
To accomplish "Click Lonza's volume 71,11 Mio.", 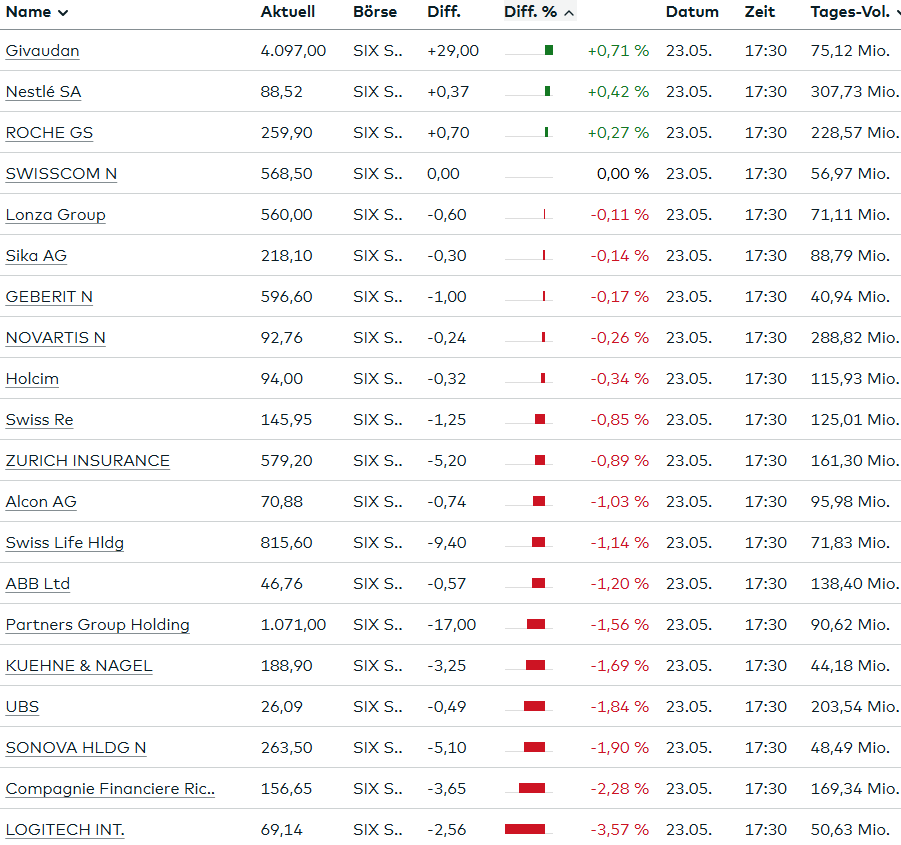I will tap(850, 215).
